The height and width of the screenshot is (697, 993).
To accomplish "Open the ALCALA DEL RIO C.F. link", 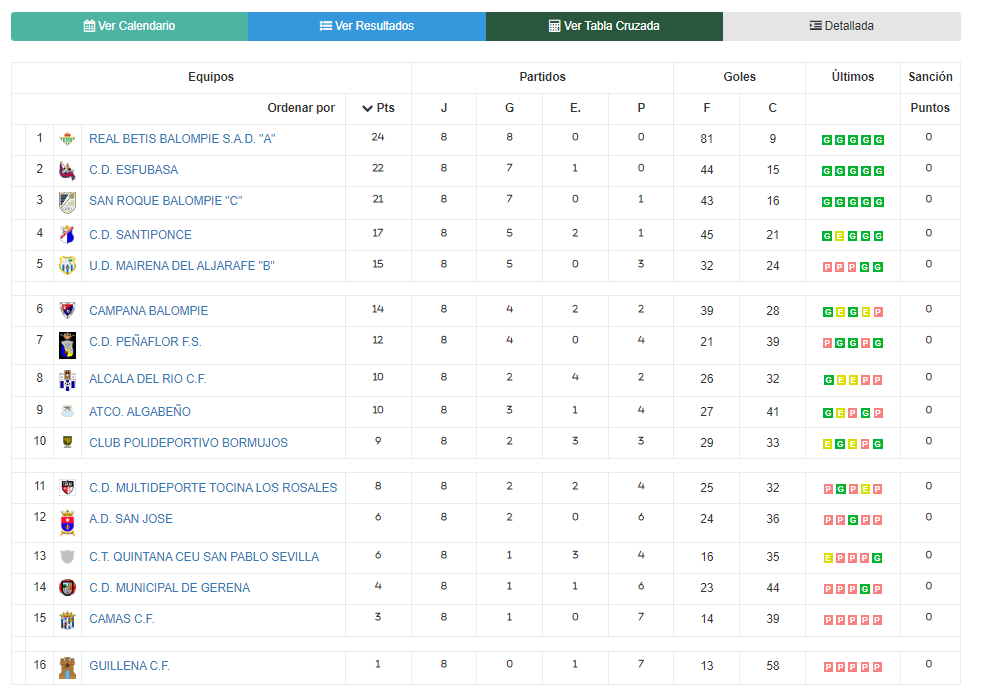I will [x=148, y=379].
